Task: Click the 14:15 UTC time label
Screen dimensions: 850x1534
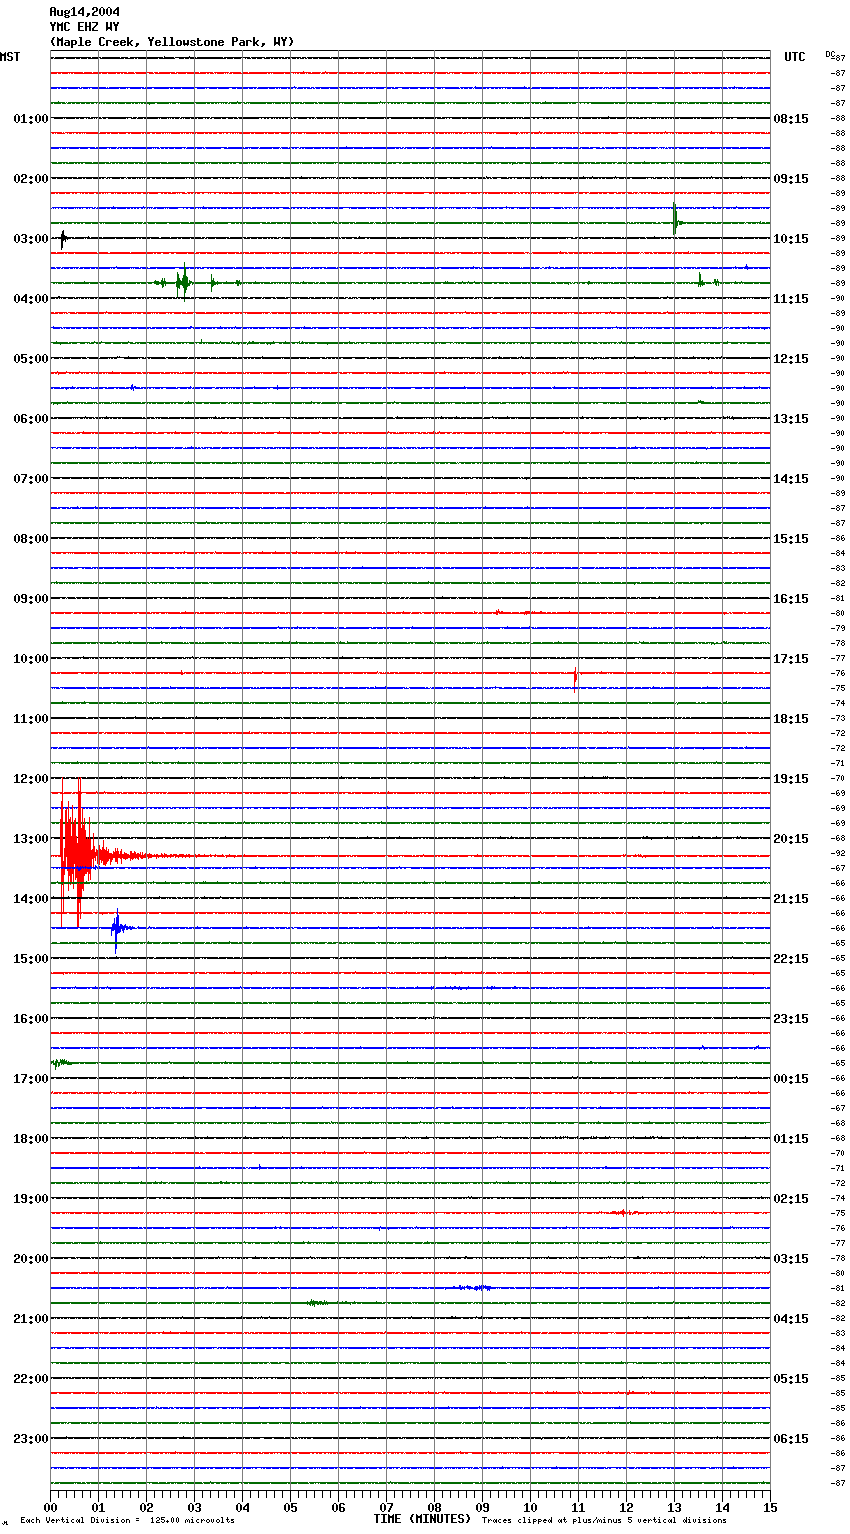Action: pos(791,479)
